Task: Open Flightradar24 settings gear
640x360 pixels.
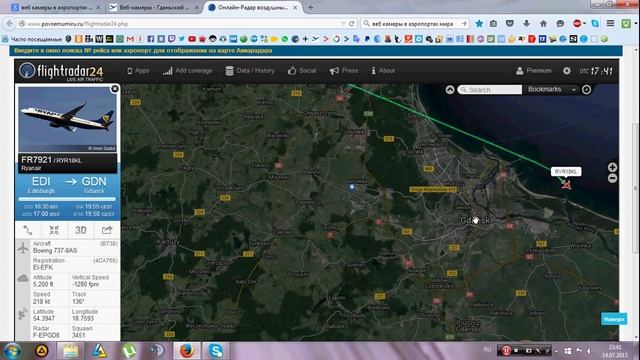Action: [x=567, y=71]
